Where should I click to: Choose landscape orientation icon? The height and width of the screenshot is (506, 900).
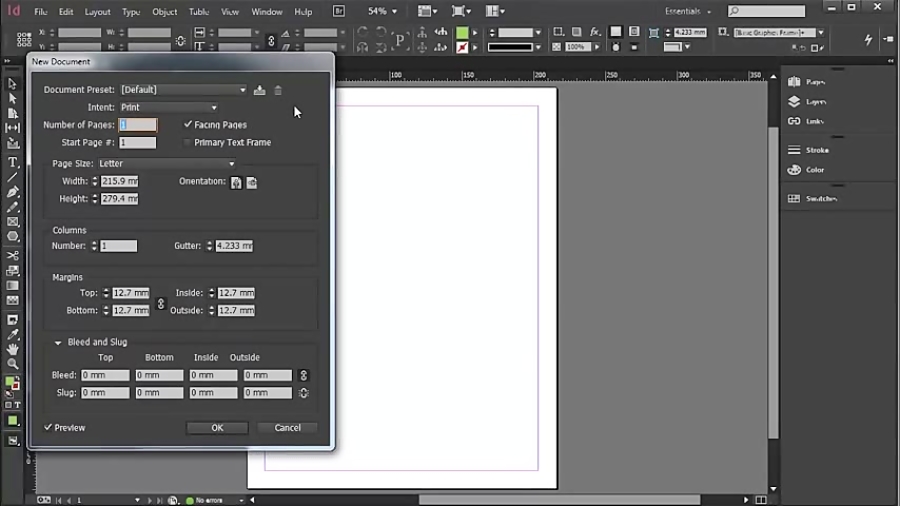pos(251,182)
